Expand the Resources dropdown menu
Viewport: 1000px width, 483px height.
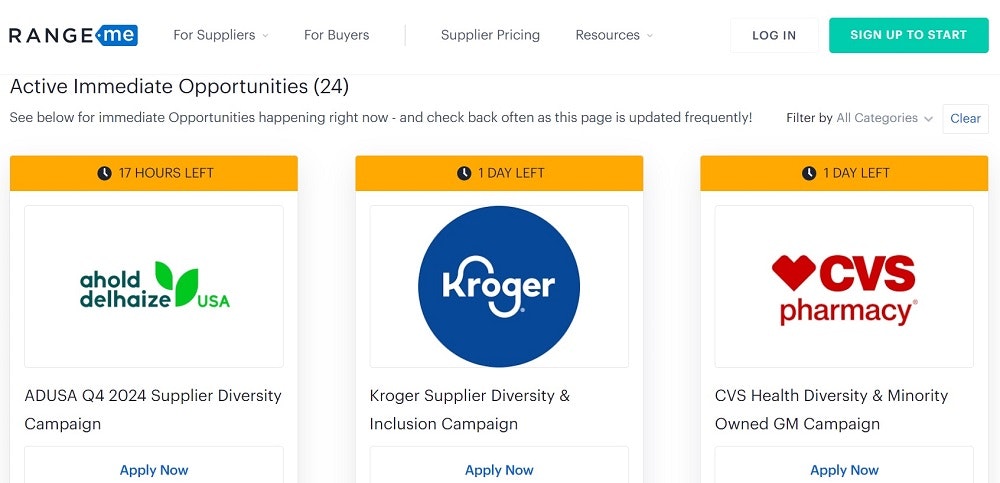[x=614, y=35]
